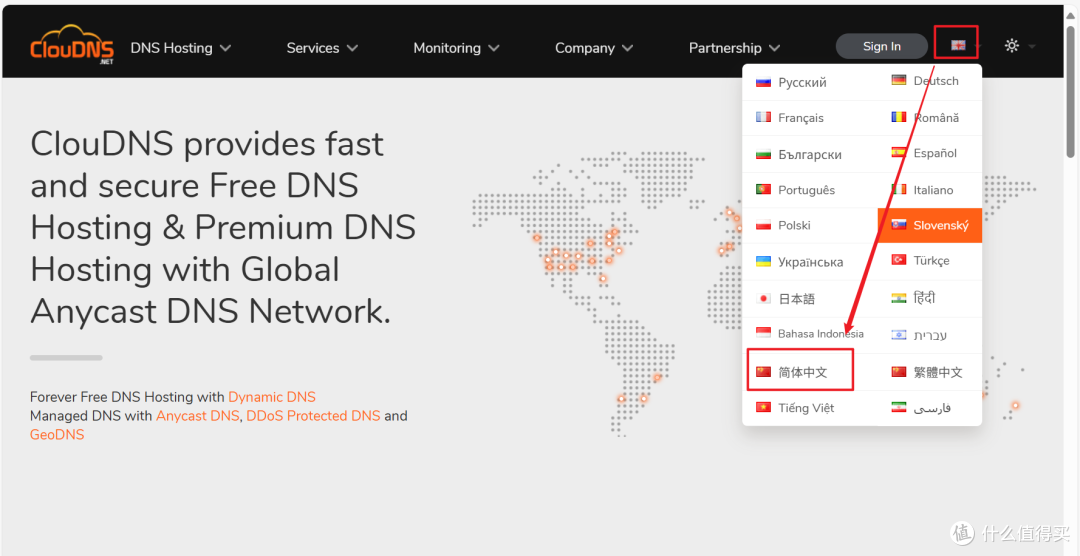The width and height of the screenshot is (1080, 556).
Task: Click the Vietnamese flag icon
Action: tap(762, 407)
